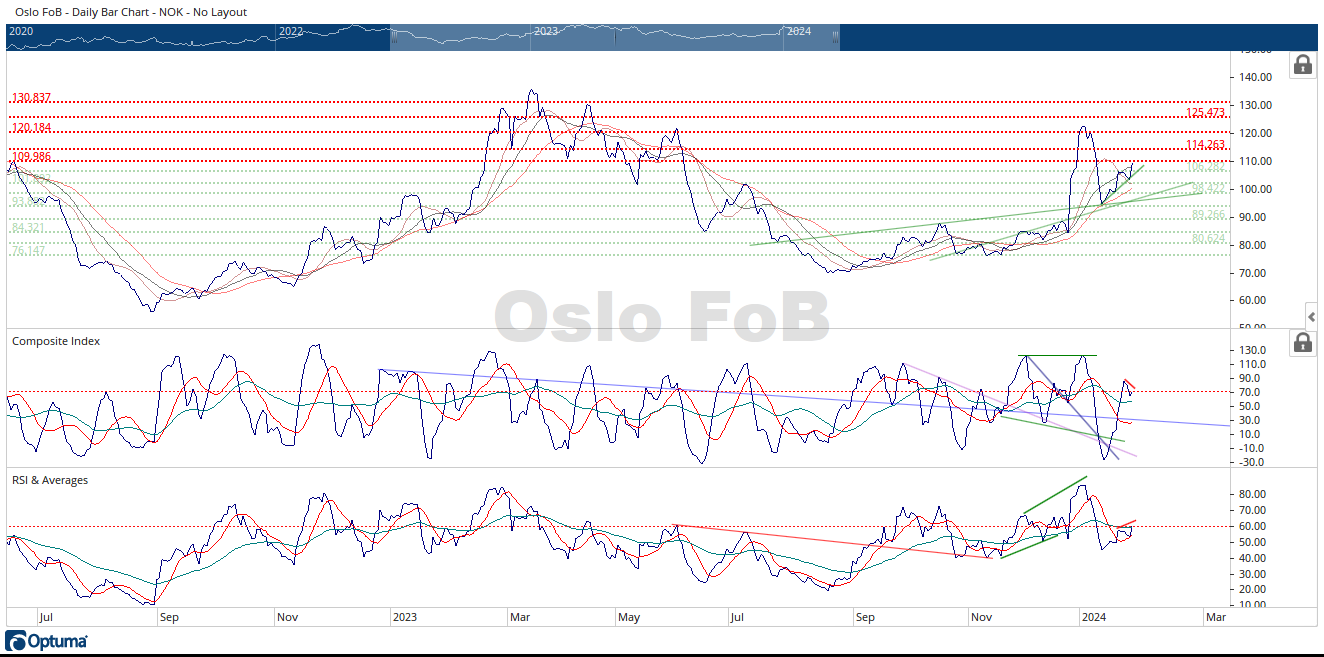Click the 80.624 support level label

[x=1209, y=238]
